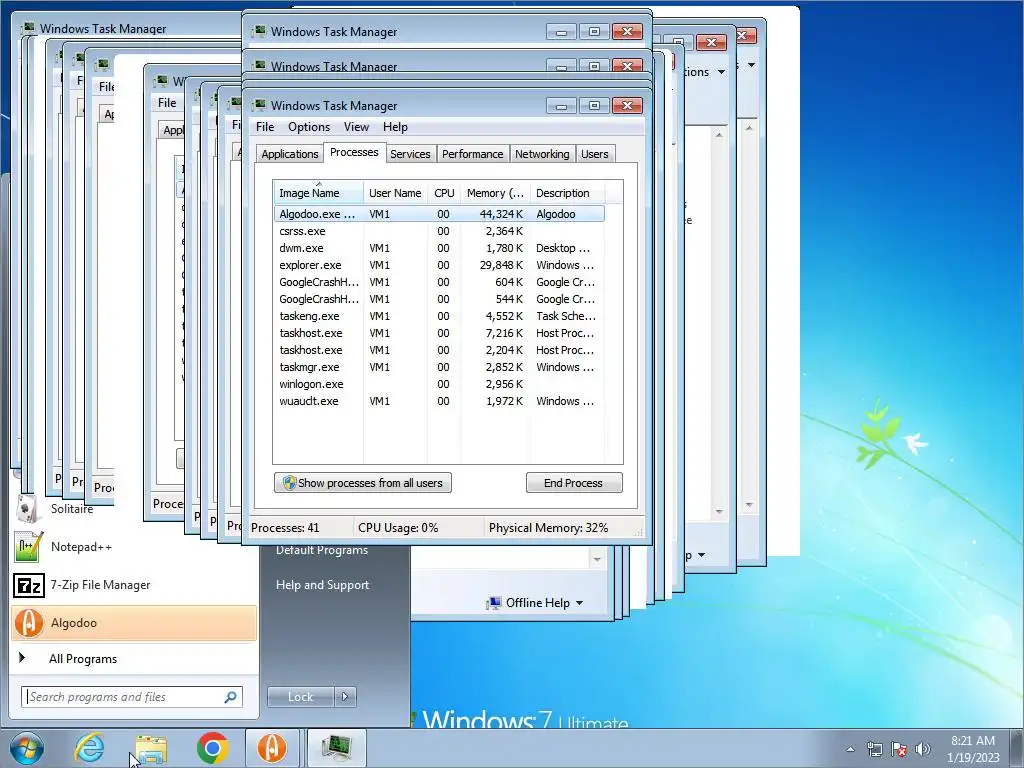Switch to the Performance tab

(472, 154)
